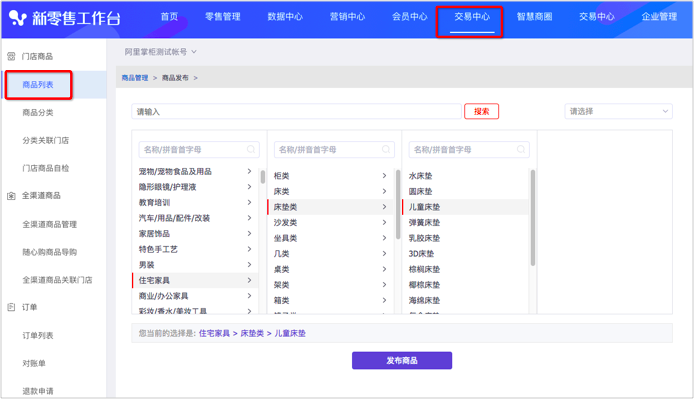Click the 门店商品 sidebar shop icon
This screenshot has width=694, height=399.
[x=12, y=57]
